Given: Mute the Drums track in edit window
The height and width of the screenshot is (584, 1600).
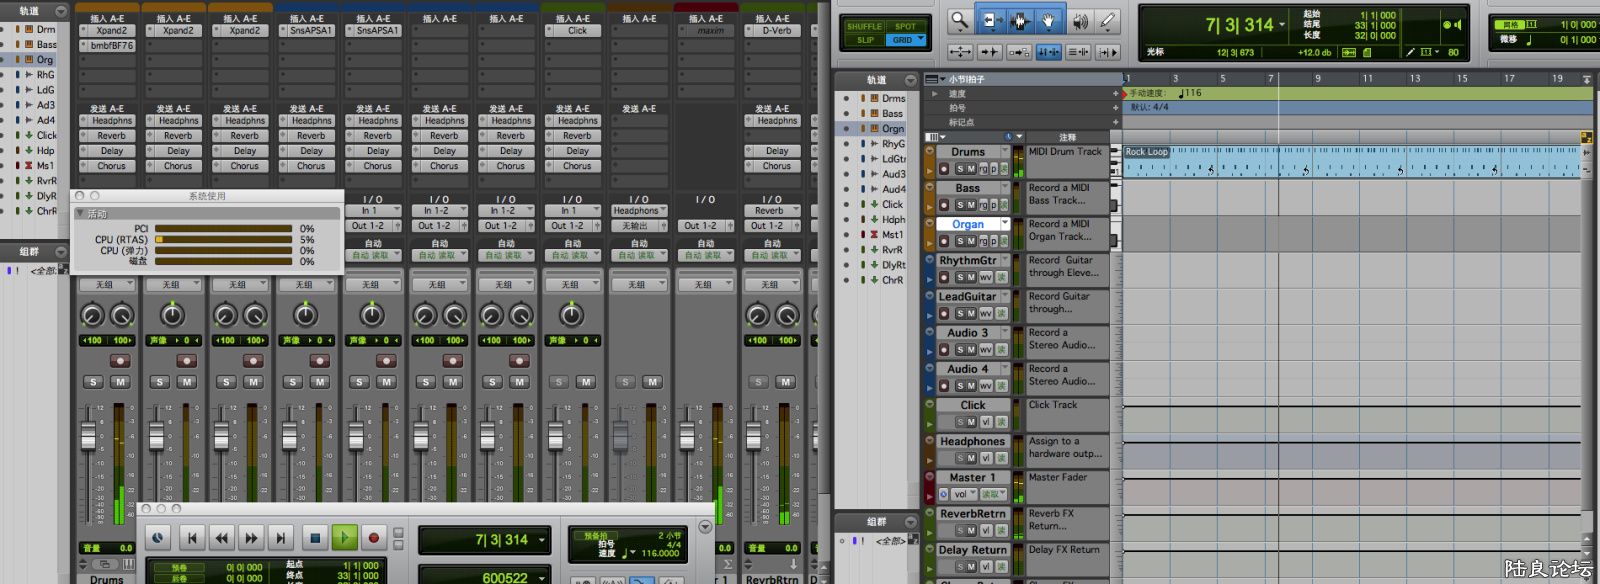Looking at the screenshot, I should [x=971, y=169].
